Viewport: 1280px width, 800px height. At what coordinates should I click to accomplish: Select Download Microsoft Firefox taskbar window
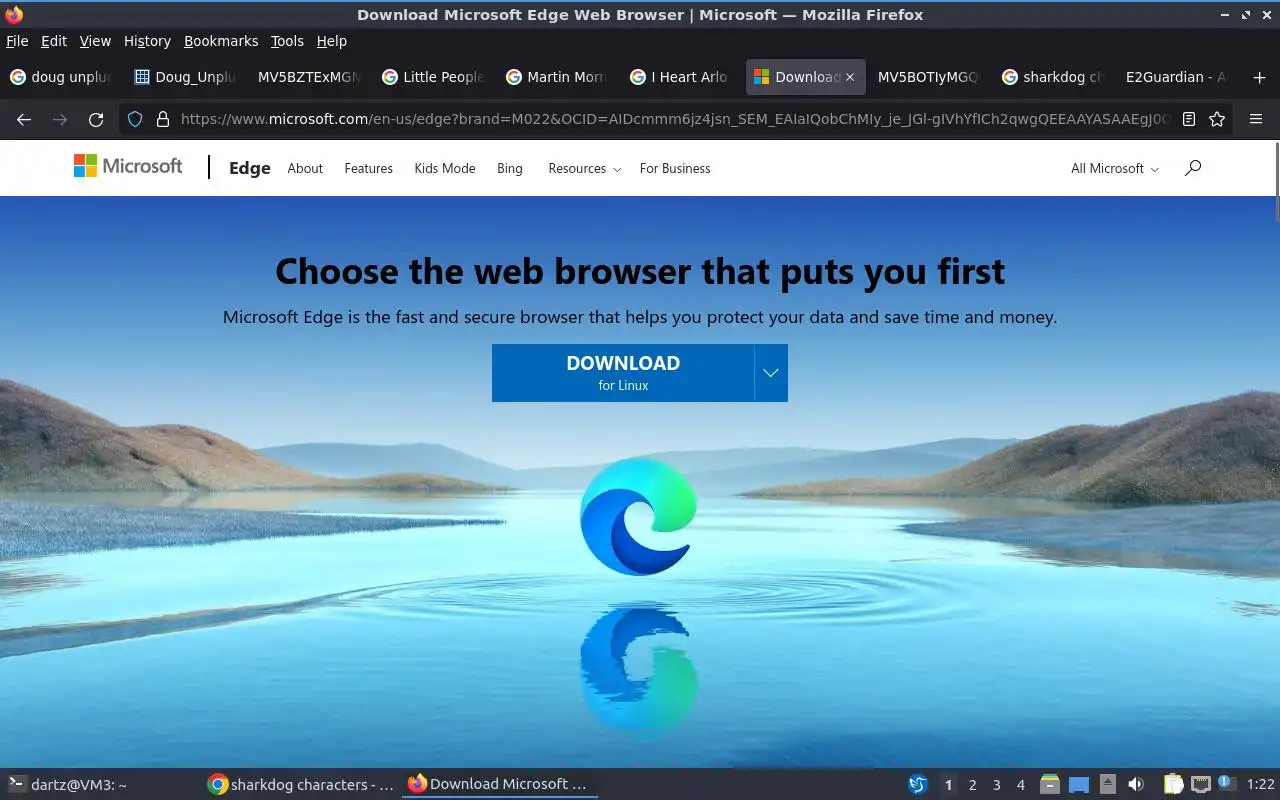tap(500, 785)
